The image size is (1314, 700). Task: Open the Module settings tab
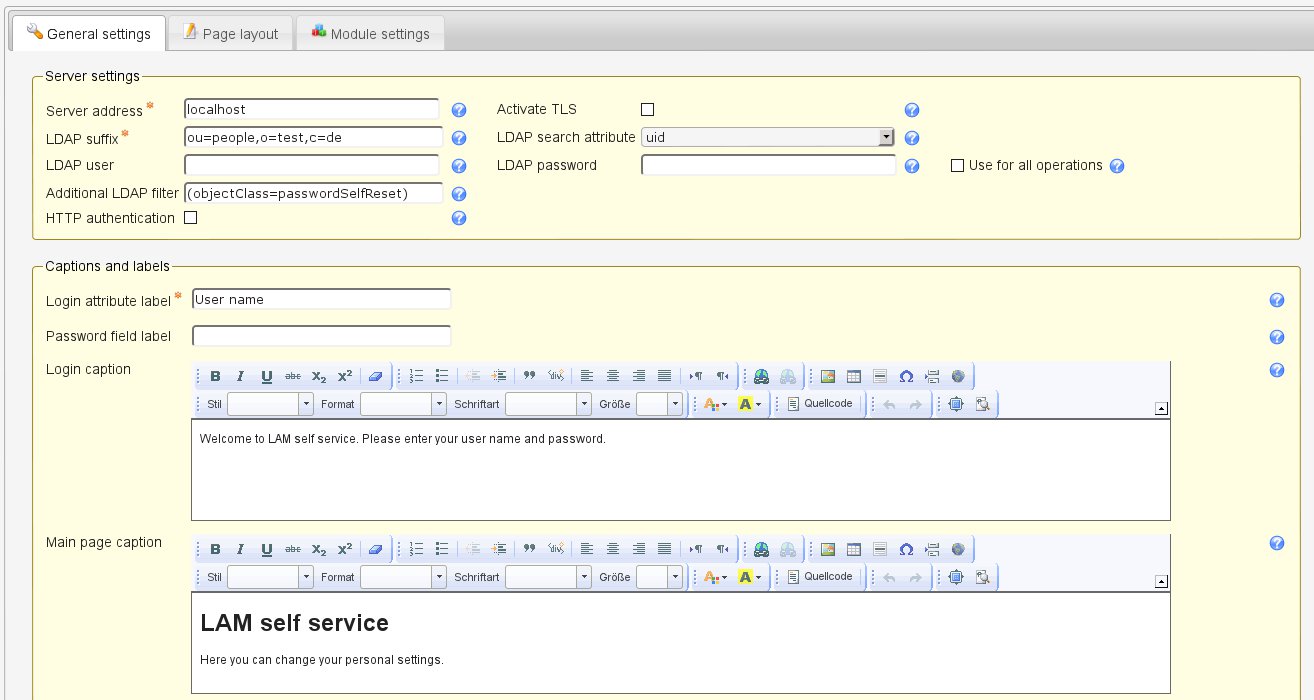click(370, 34)
